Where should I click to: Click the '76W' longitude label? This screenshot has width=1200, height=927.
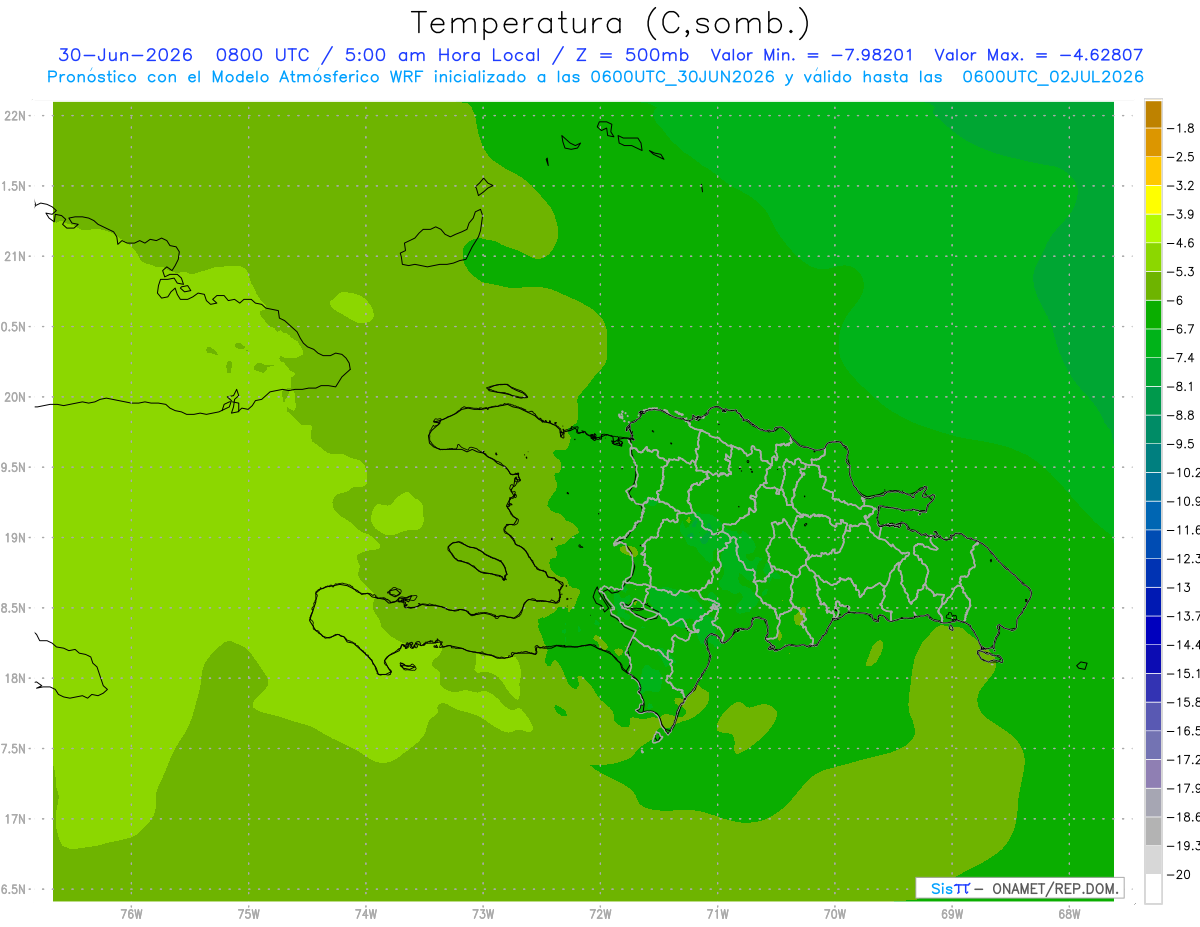(x=131, y=913)
